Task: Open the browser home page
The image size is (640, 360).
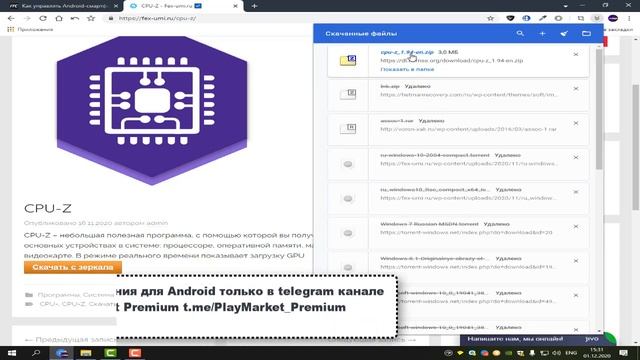Action: point(59,18)
